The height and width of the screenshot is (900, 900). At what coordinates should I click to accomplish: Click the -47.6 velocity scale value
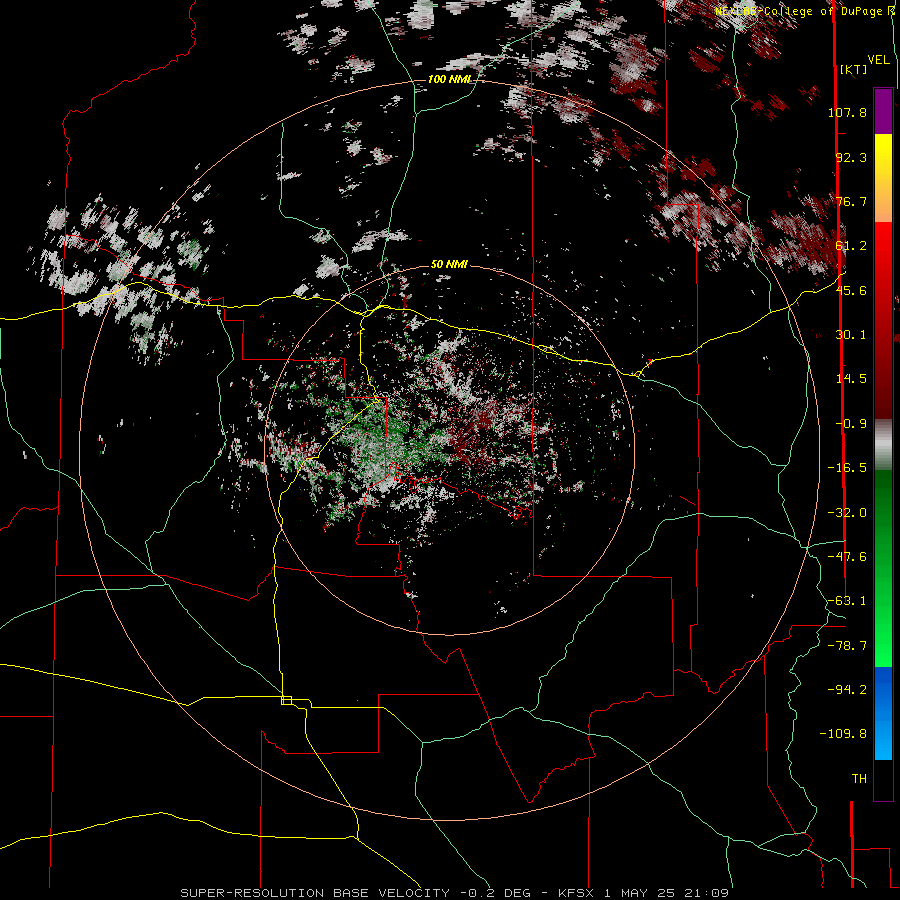(847, 557)
